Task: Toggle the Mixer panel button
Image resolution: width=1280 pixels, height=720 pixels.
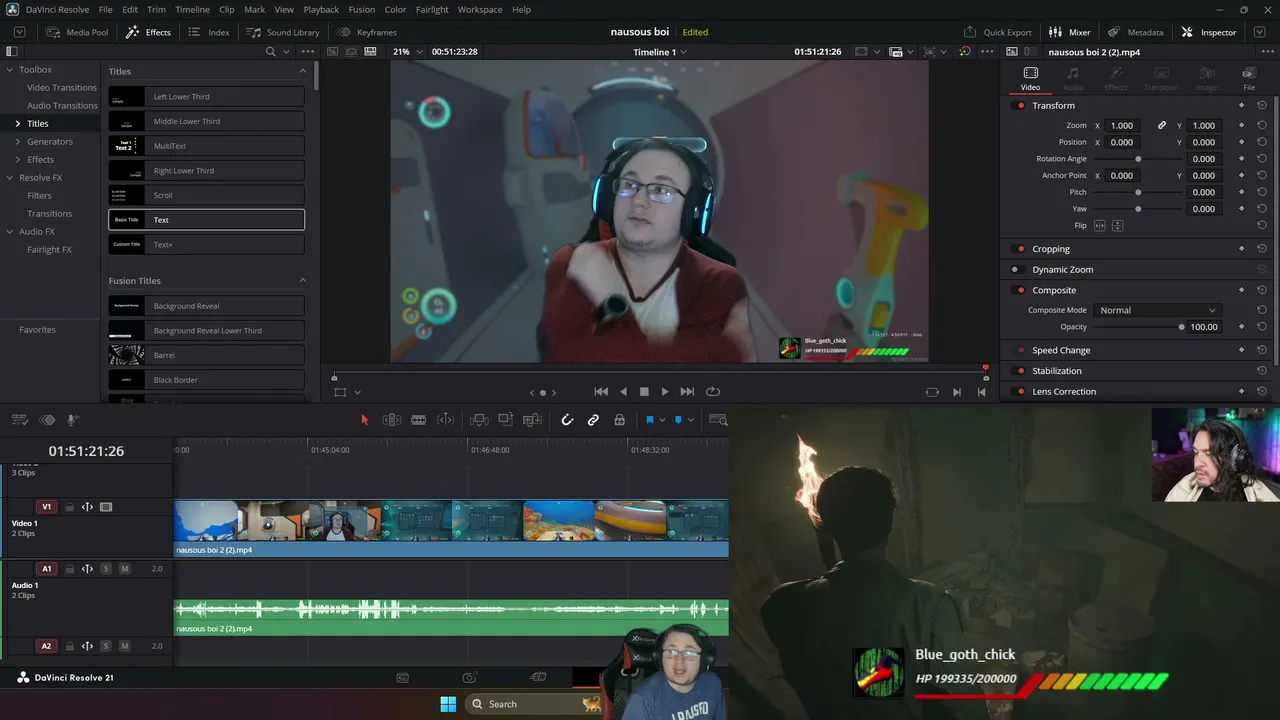Action: 1070,32
